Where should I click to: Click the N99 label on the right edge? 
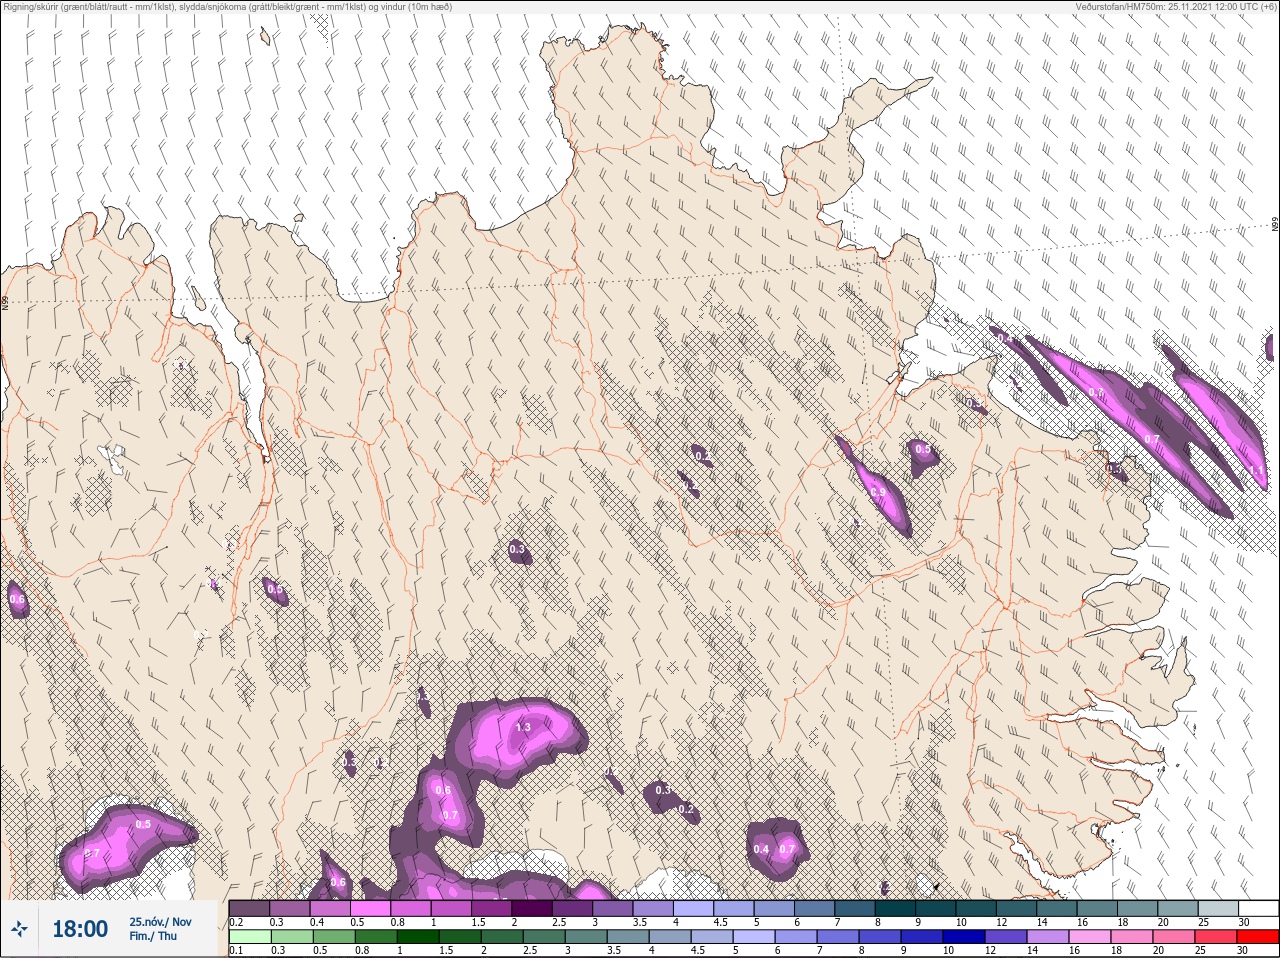coord(1275,225)
